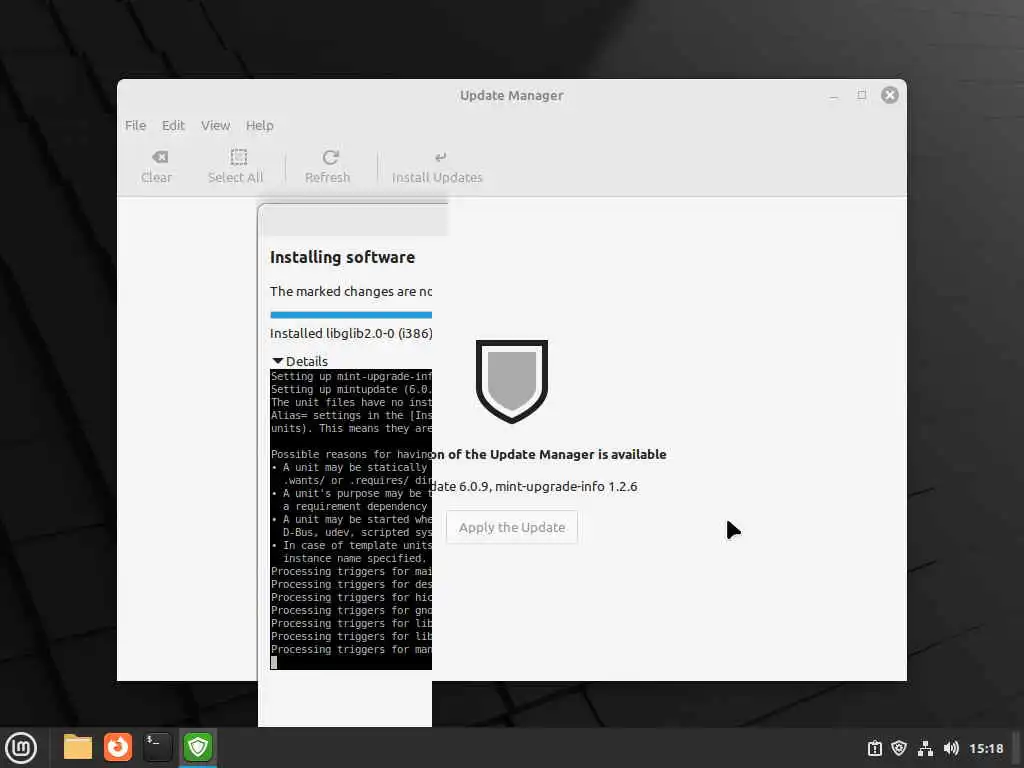The image size is (1024, 768).
Task: Click the "mint-upgrade-info 1.2.6" text
Action: [566, 487]
